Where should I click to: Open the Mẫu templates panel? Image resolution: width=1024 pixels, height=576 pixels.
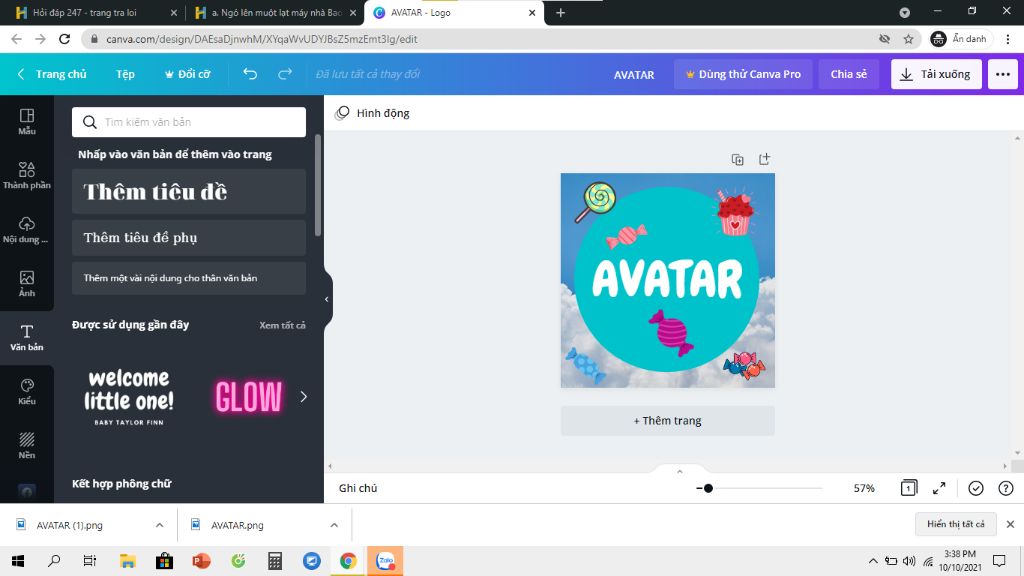click(27, 121)
